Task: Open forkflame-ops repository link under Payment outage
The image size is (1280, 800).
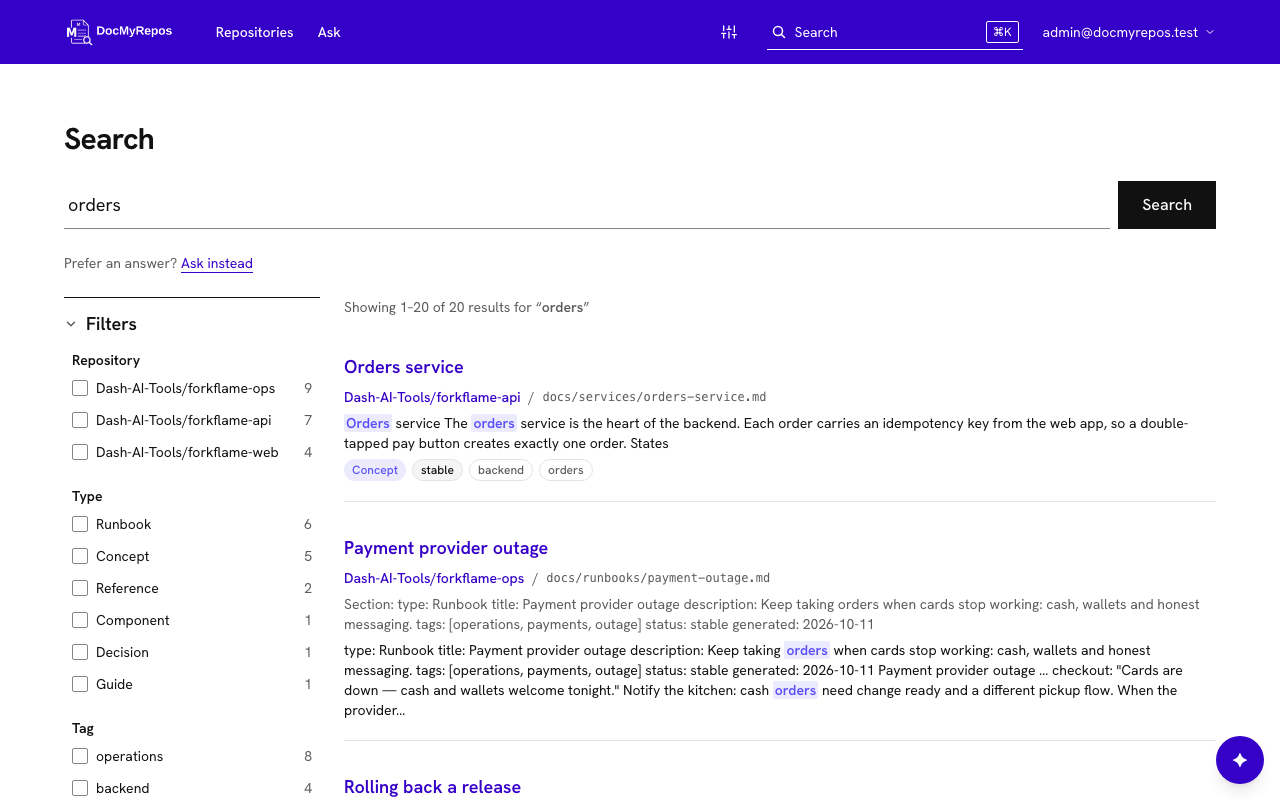Action: tap(434, 578)
